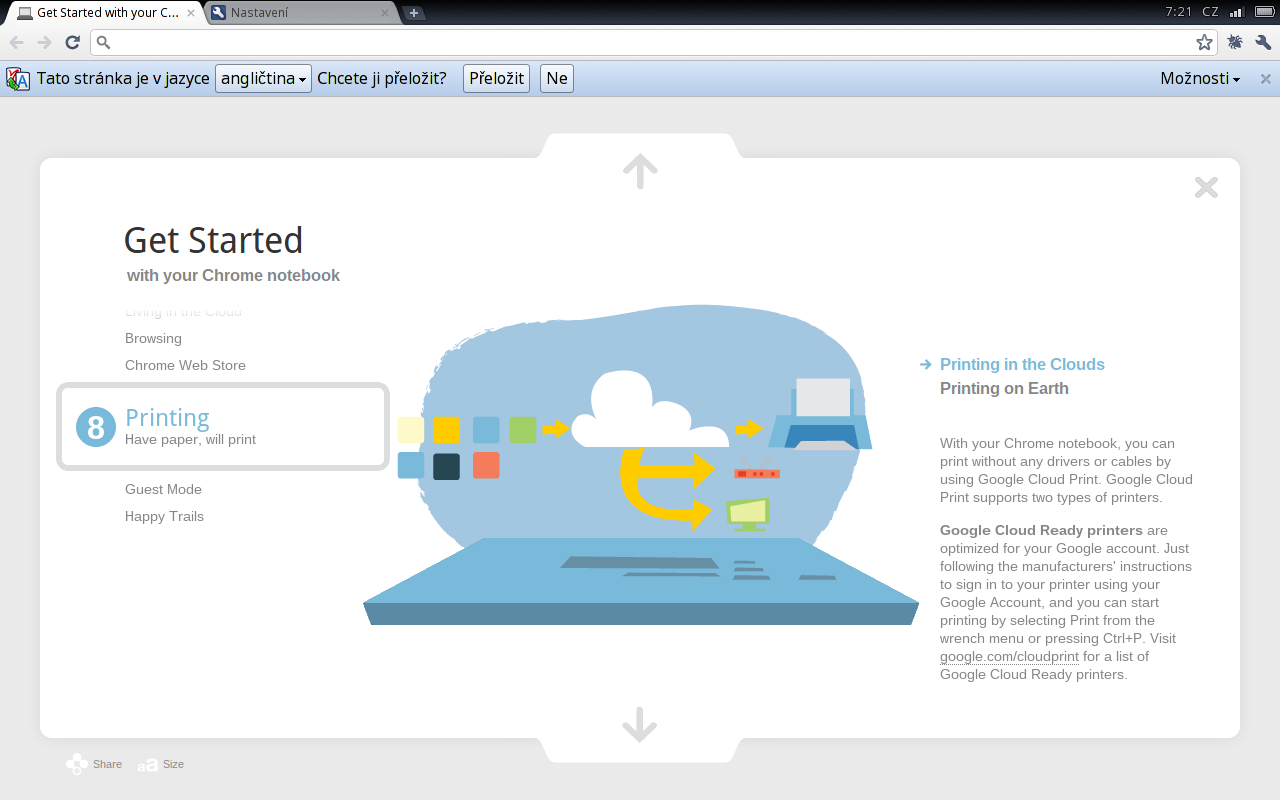Go forward using the browser forward arrow
Viewport: 1280px width, 800px height.
44,42
